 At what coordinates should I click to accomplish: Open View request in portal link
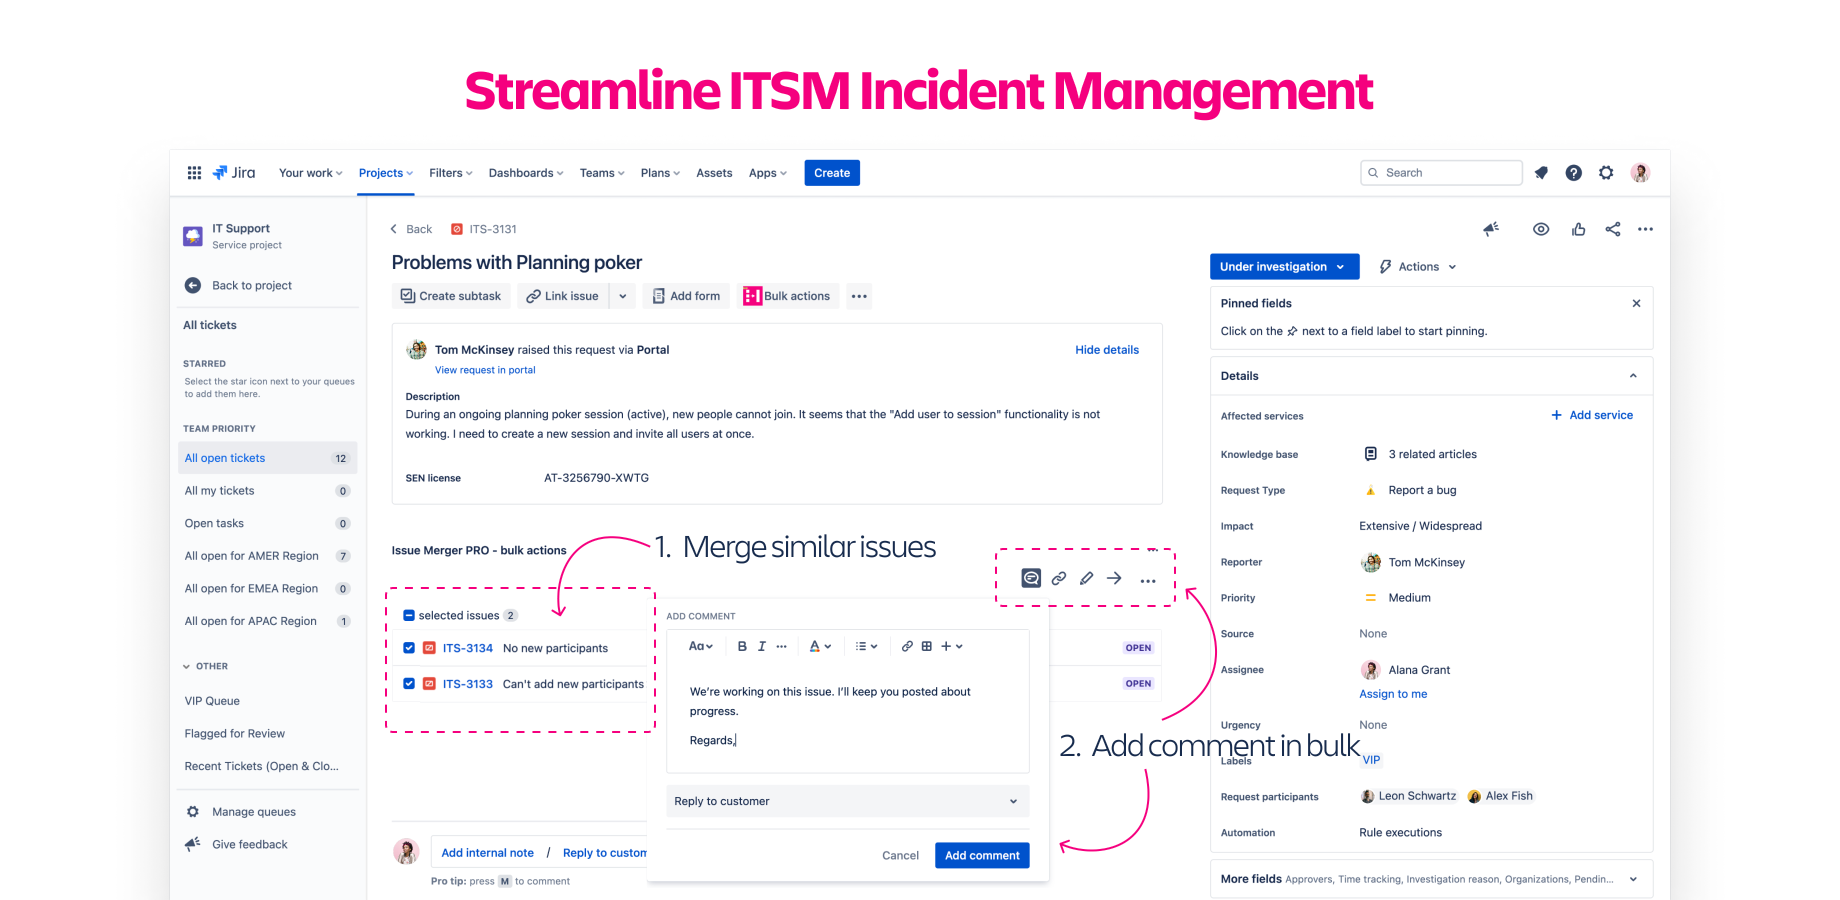pos(485,370)
